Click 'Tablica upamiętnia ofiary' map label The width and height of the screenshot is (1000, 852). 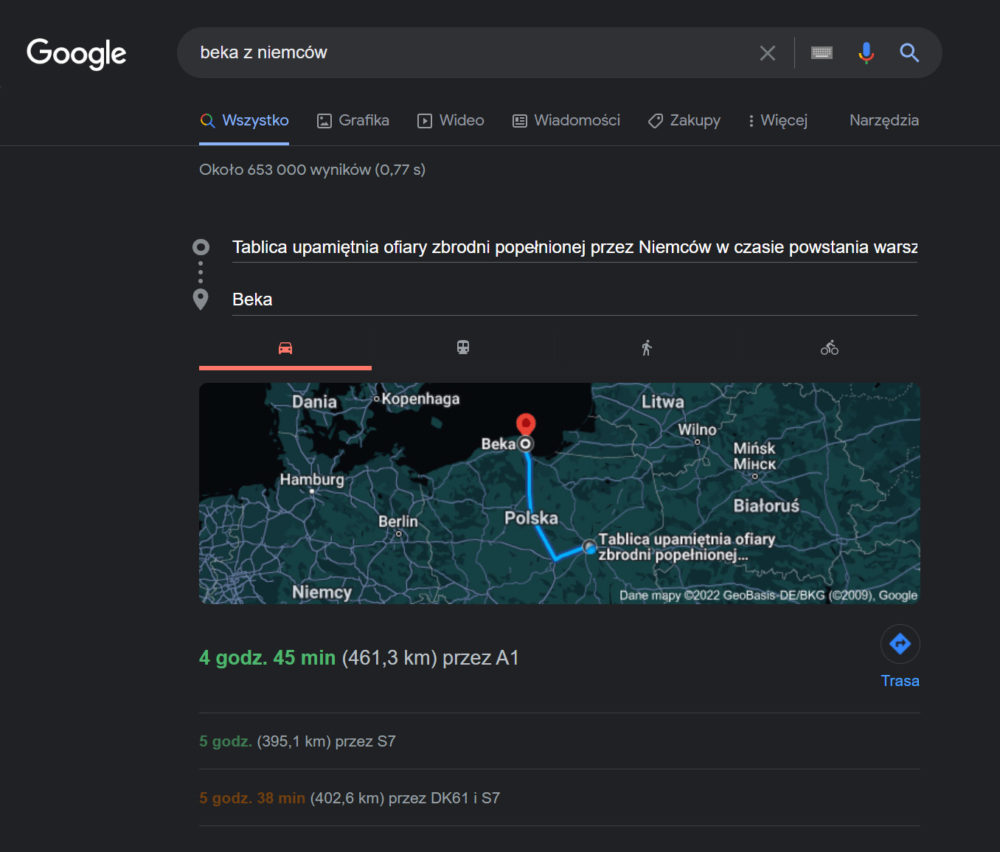[x=687, y=547]
